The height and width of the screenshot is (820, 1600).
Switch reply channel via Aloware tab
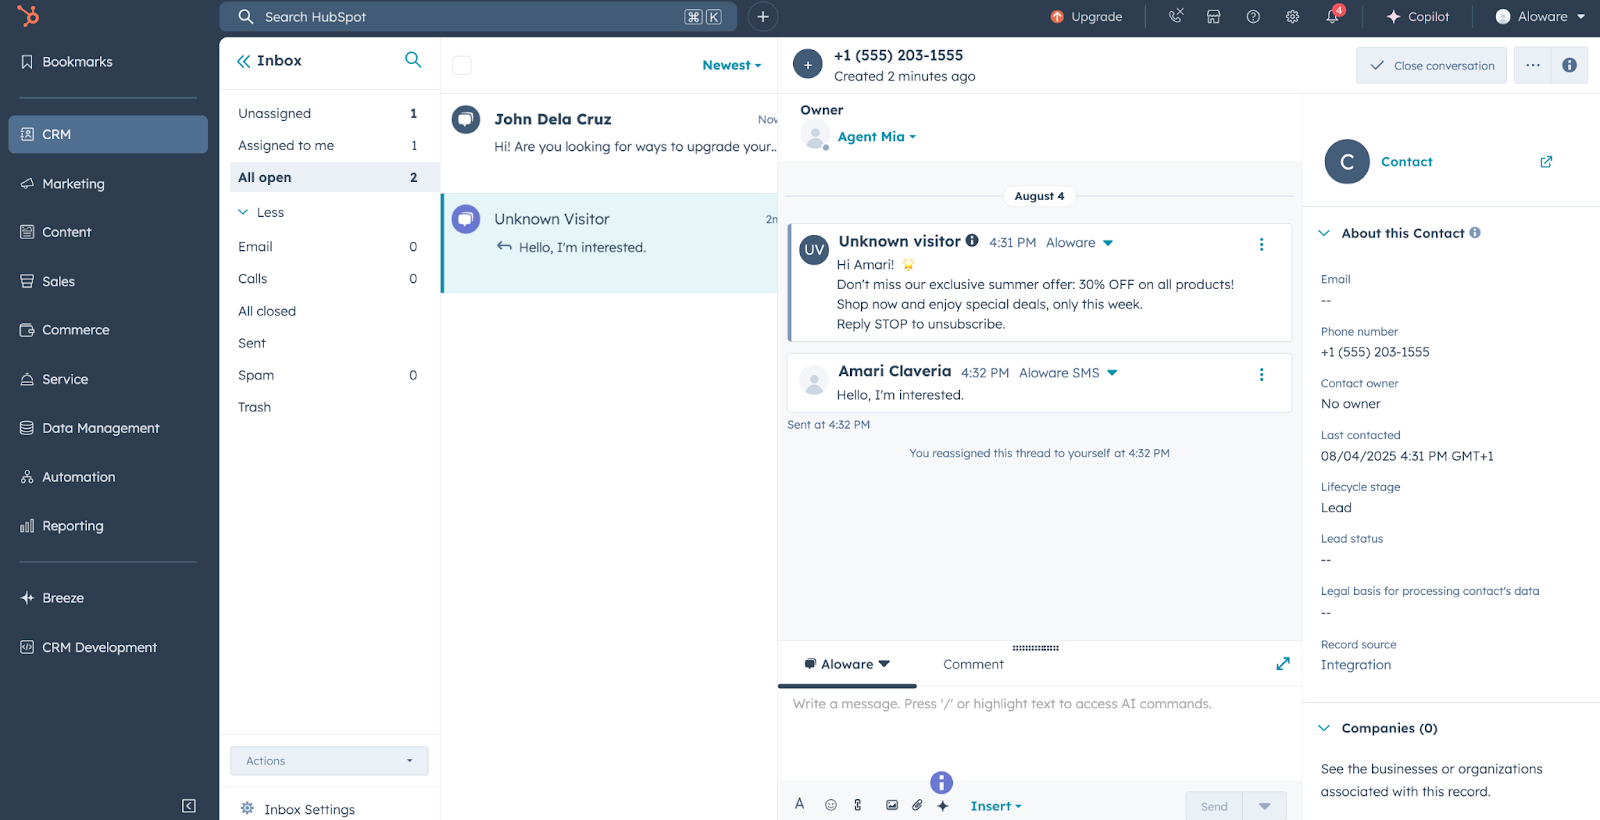[x=847, y=664]
